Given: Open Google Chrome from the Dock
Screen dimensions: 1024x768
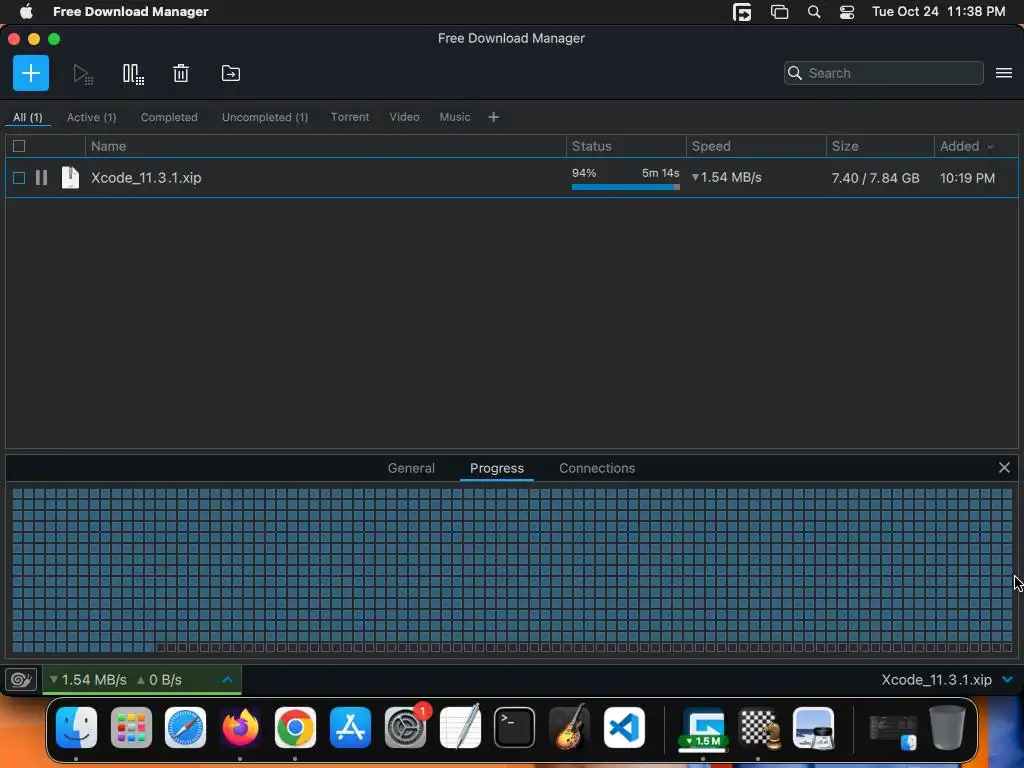Looking at the screenshot, I should tap(295, 728).
